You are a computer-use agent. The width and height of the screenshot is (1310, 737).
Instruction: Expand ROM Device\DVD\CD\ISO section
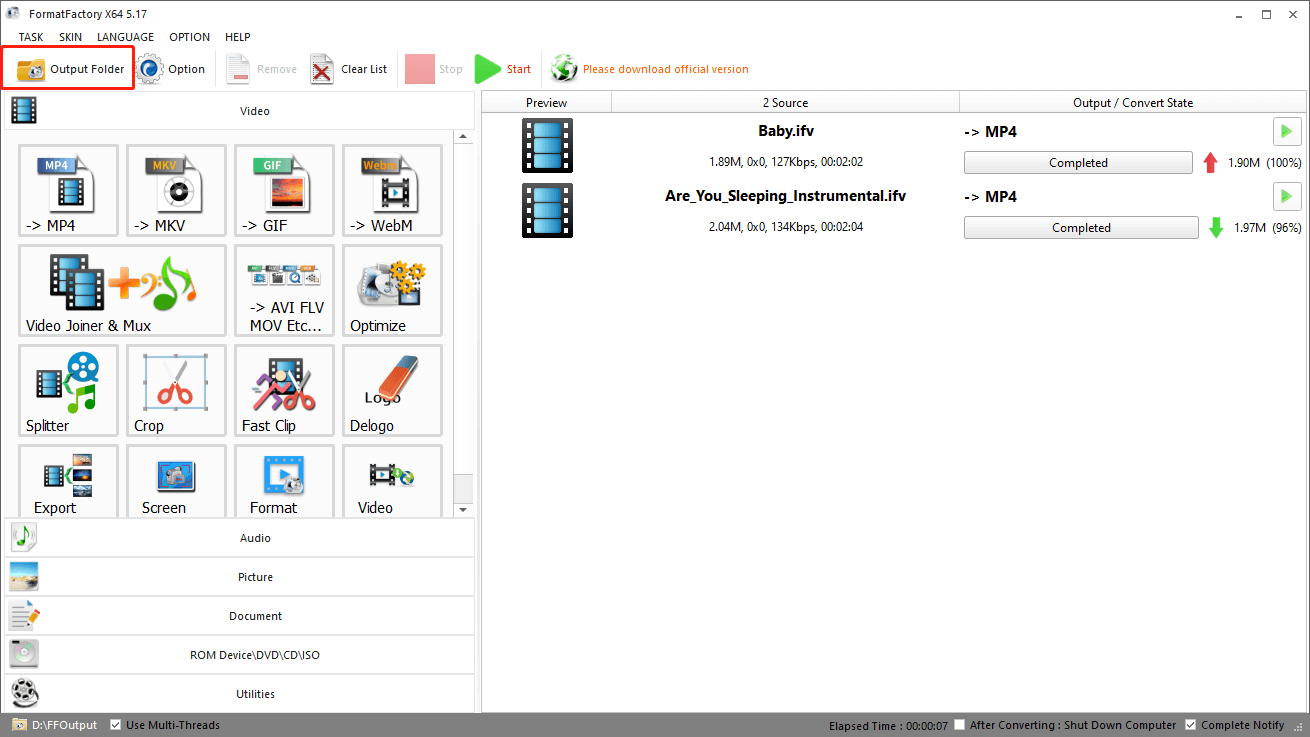[239, 655]
